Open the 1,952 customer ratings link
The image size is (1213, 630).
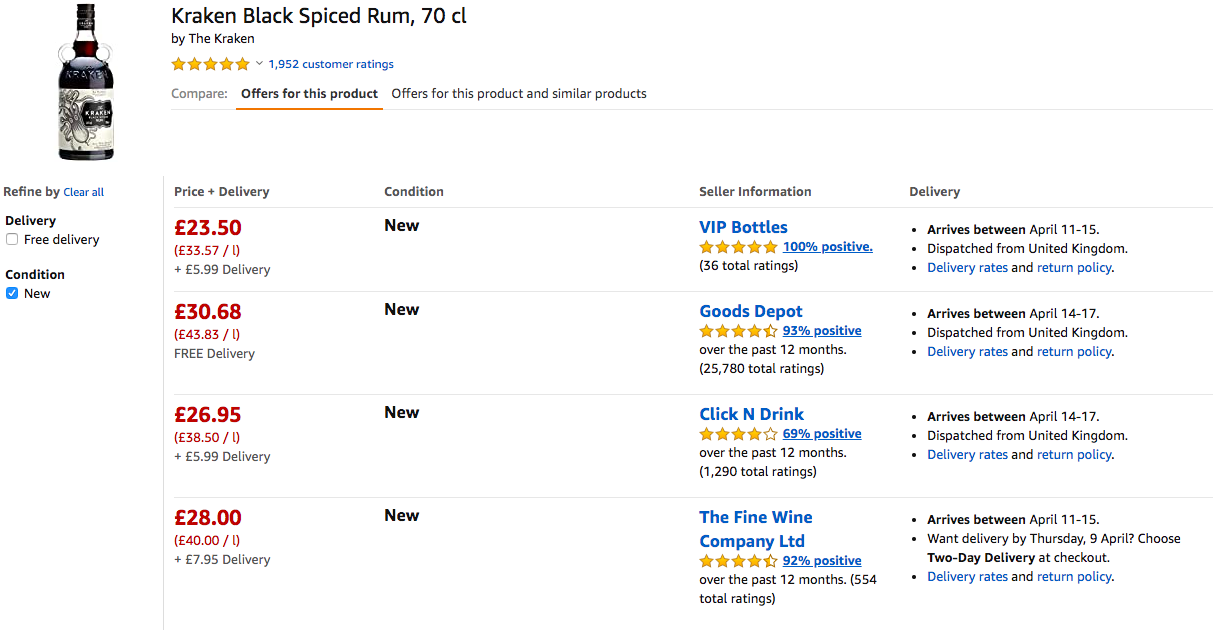[x=331, y=64]
